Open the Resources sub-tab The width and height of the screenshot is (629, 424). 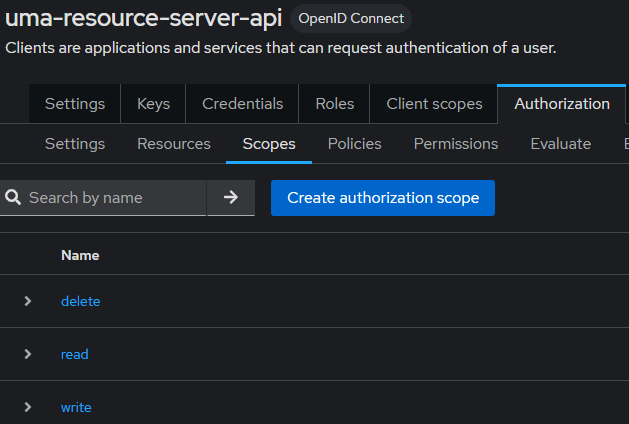(174, 144)
